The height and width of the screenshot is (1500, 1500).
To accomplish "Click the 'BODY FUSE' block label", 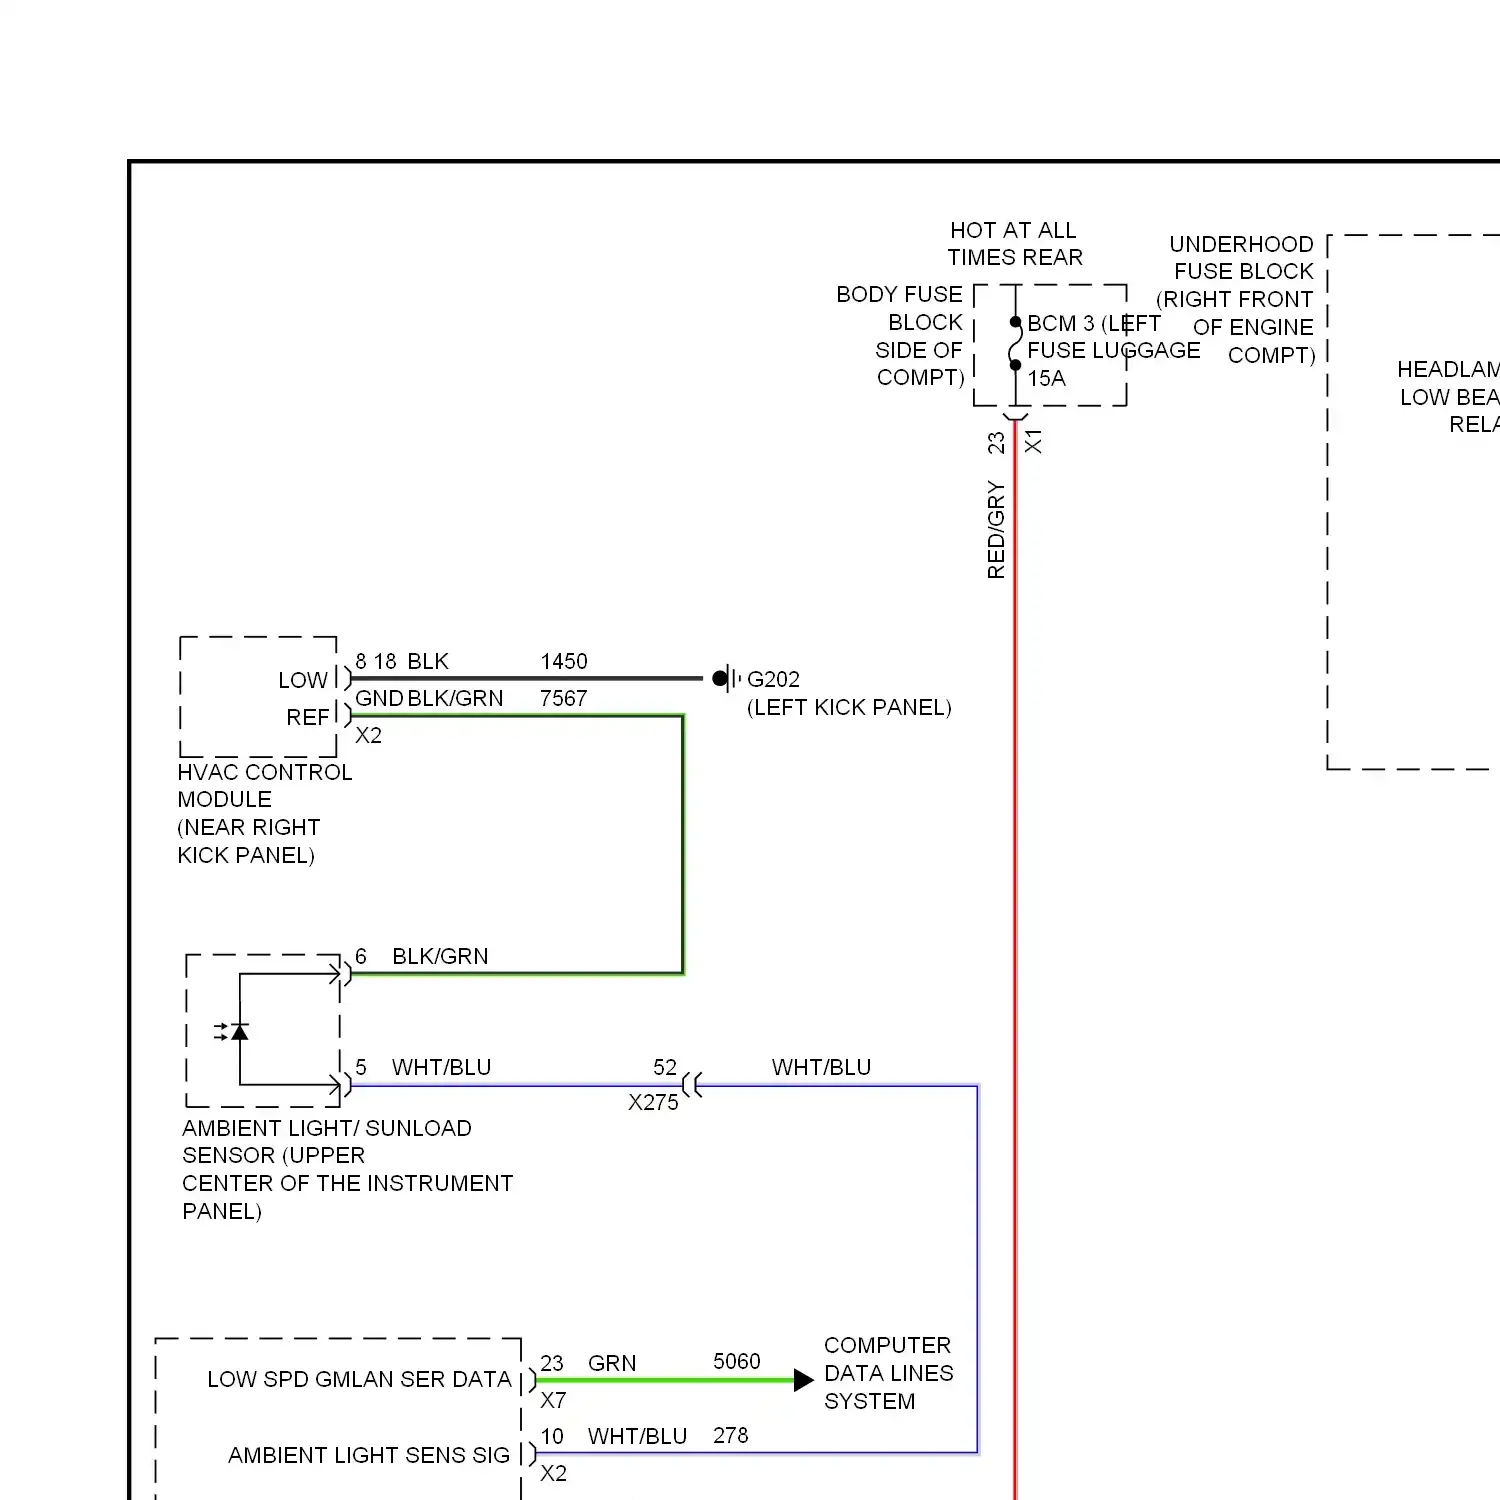I will pos(899,294).
